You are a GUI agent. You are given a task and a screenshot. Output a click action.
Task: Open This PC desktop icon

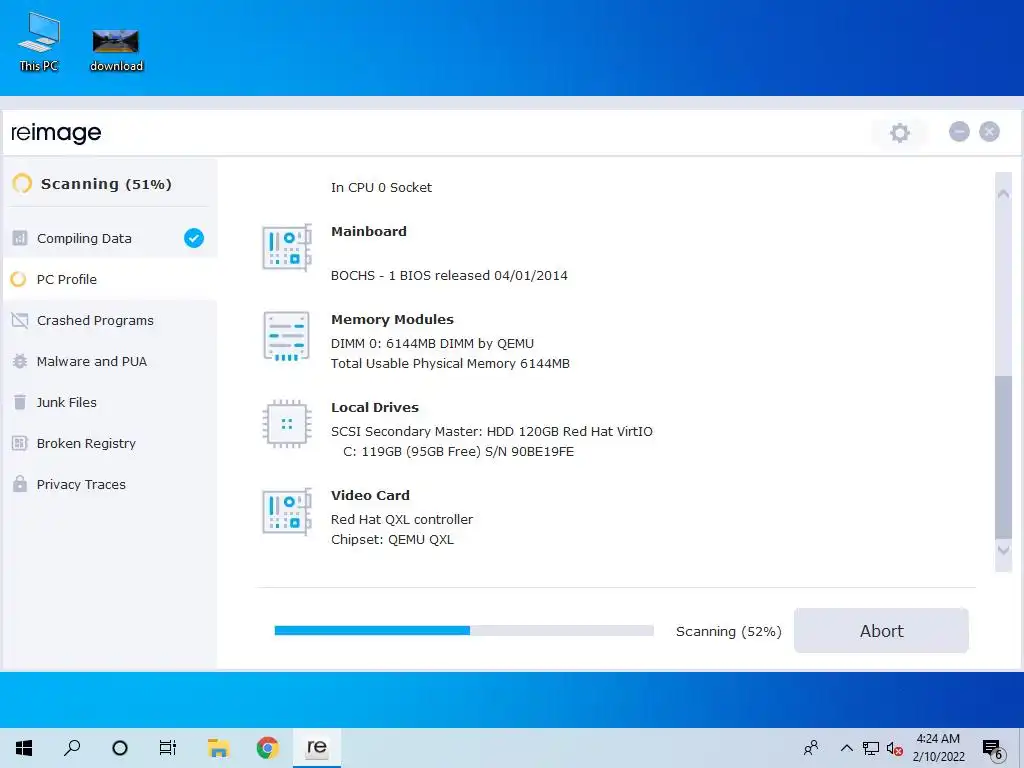click(x=39, y=42)
